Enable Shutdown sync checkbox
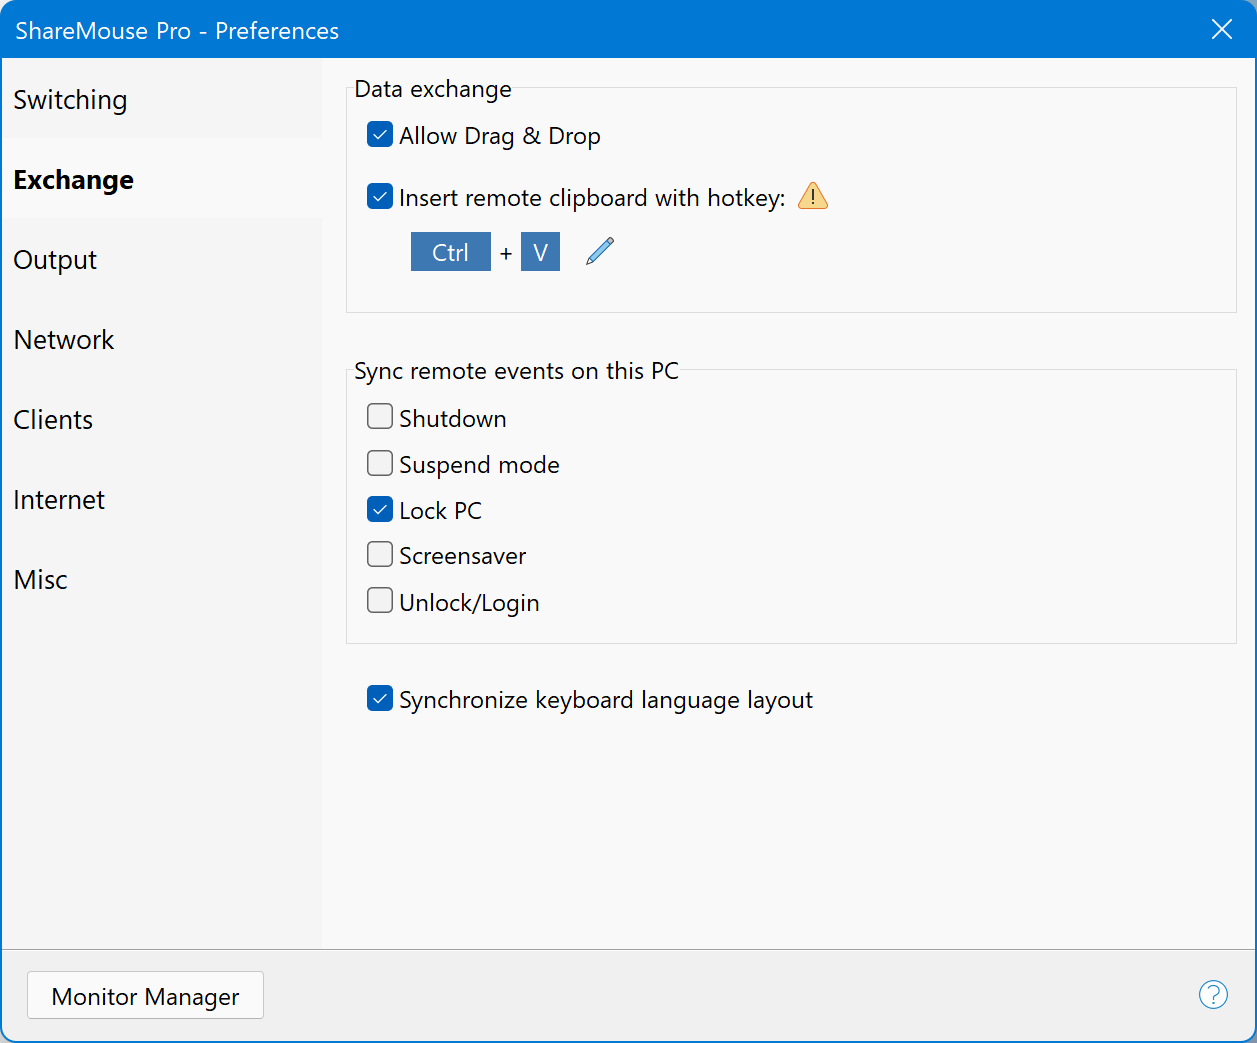 coord(380,417)
